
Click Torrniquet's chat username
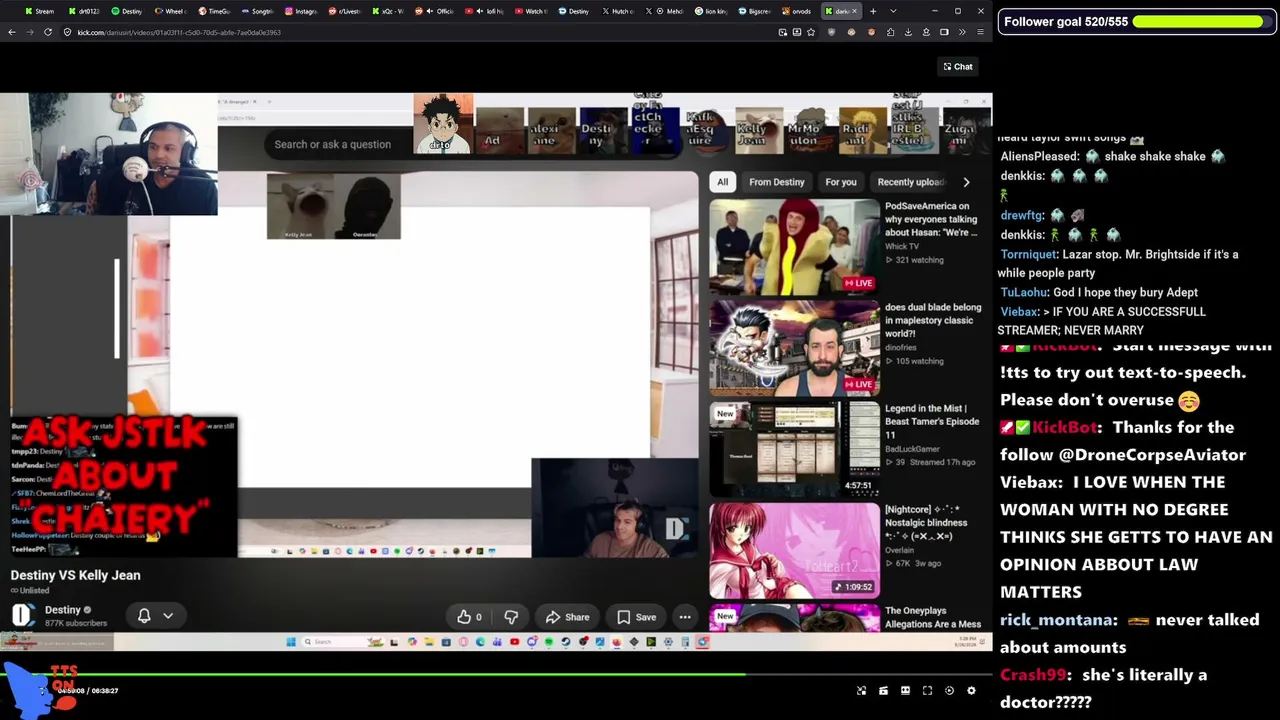coord(1029,254)
